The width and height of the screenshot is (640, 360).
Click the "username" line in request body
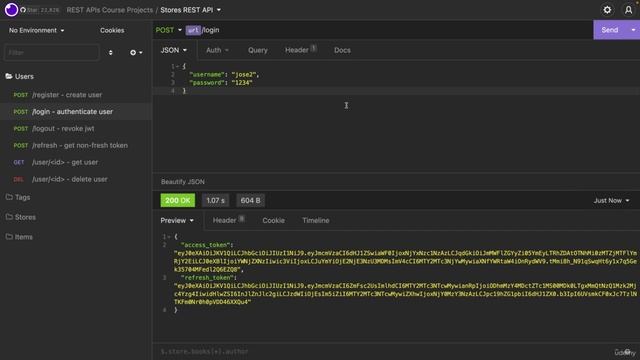pyautogui.click(x=224, y=74)
